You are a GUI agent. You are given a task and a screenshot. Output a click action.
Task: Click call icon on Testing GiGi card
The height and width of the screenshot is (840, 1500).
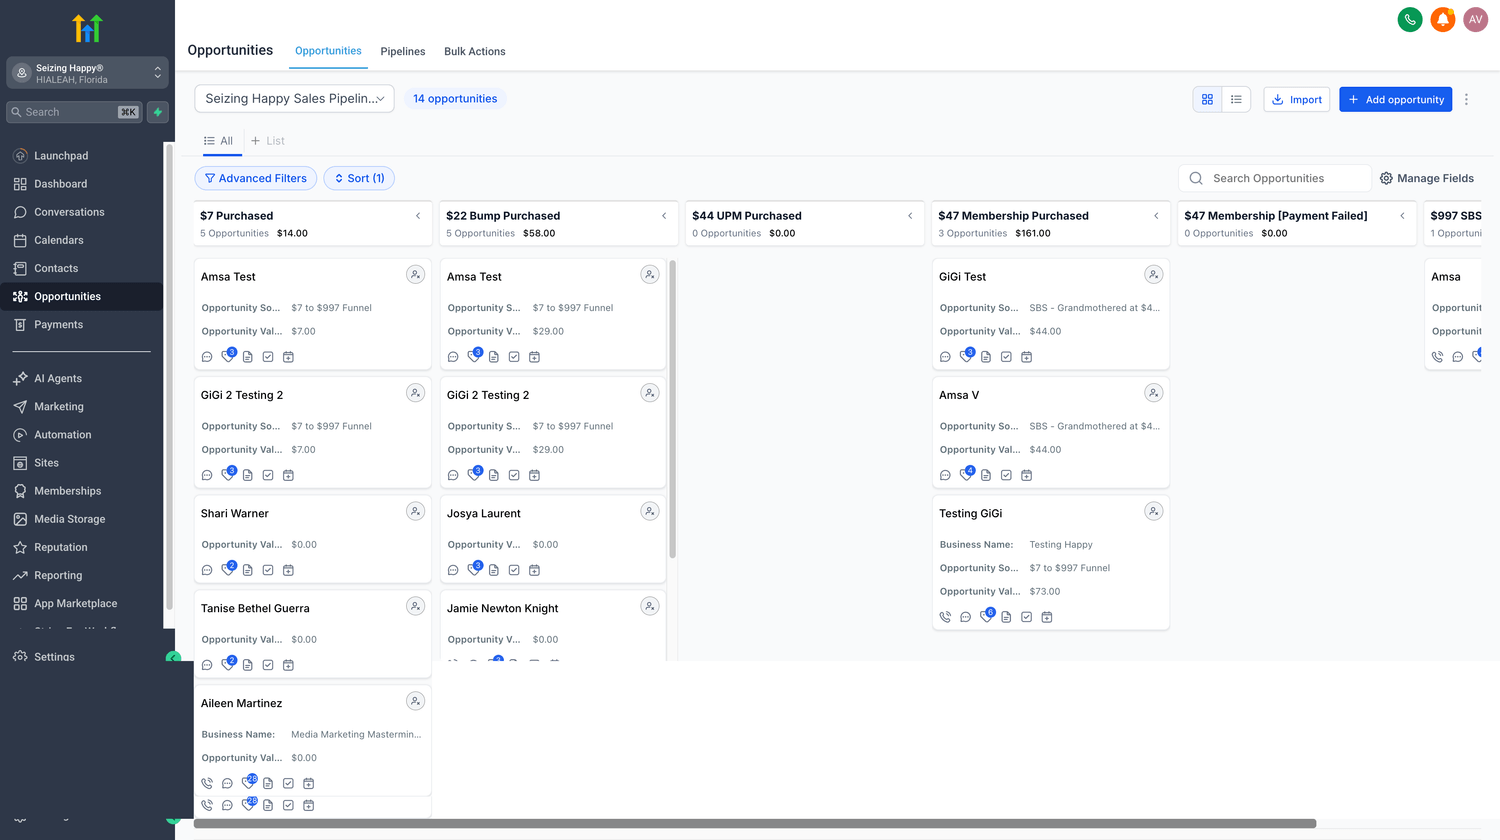click(x=945, y=617)
